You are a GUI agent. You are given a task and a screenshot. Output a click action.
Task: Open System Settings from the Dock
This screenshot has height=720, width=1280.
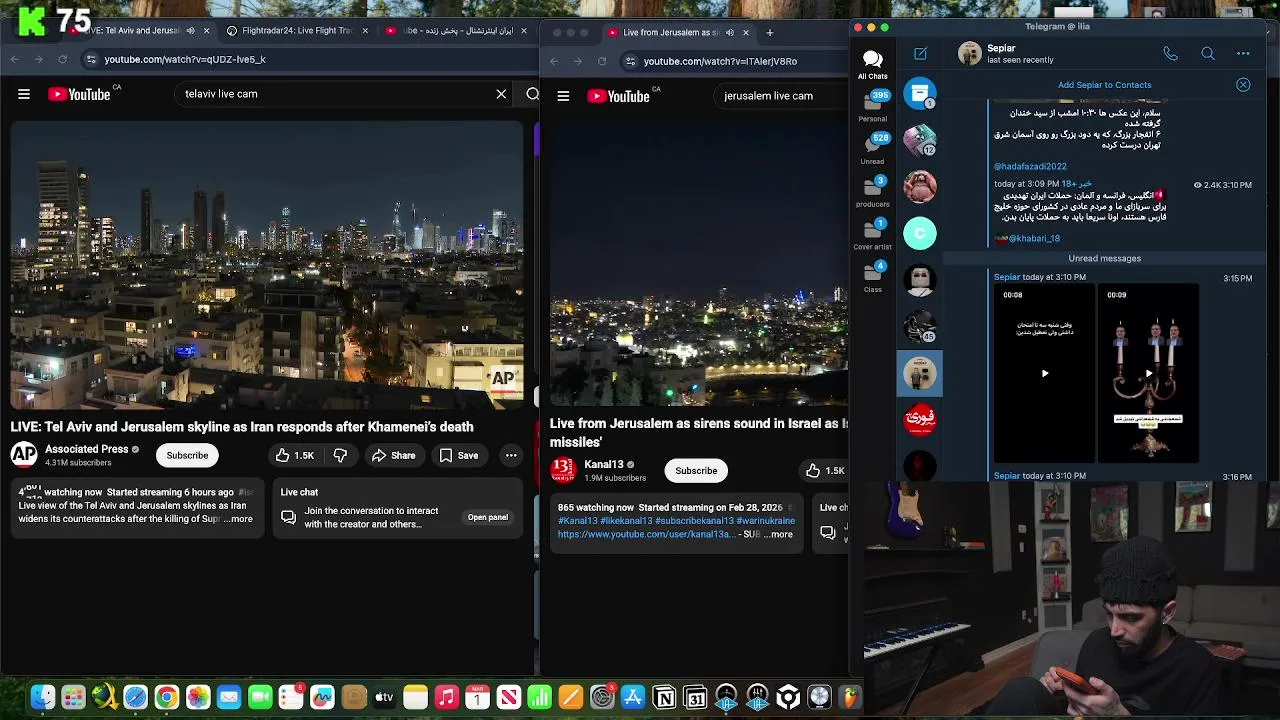pos(602,697)
